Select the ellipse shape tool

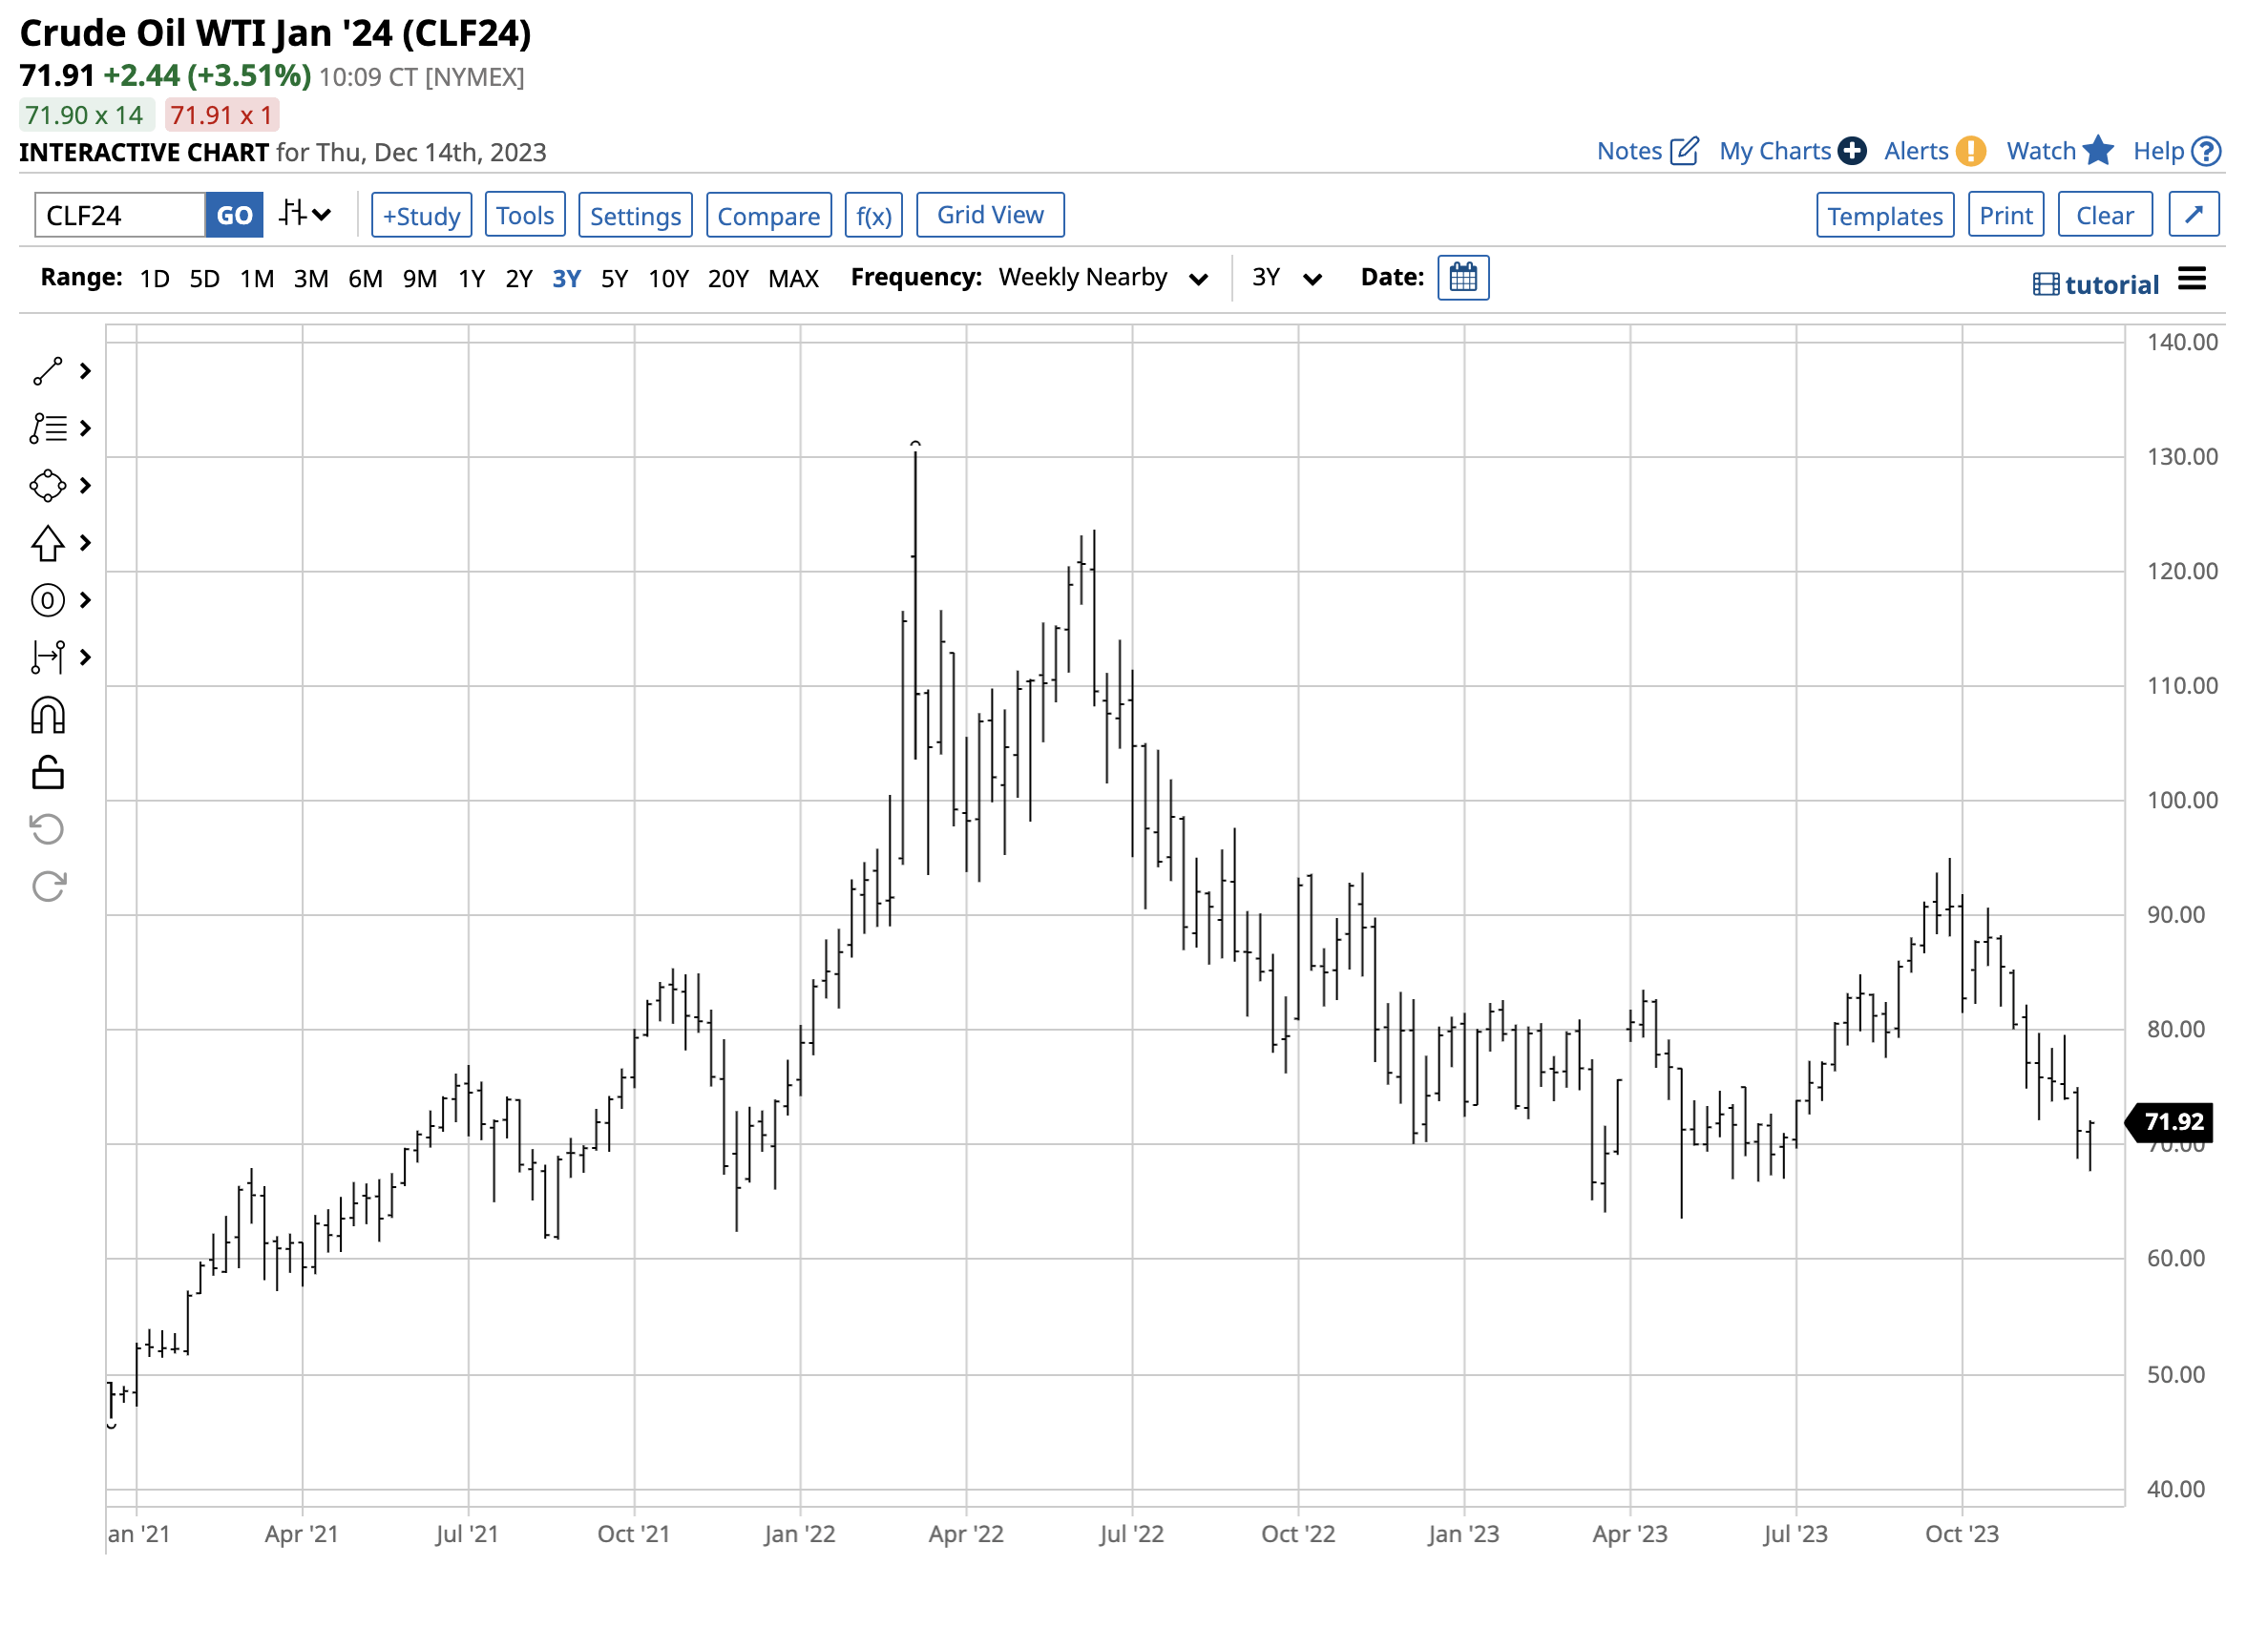[x=48, y=485]
